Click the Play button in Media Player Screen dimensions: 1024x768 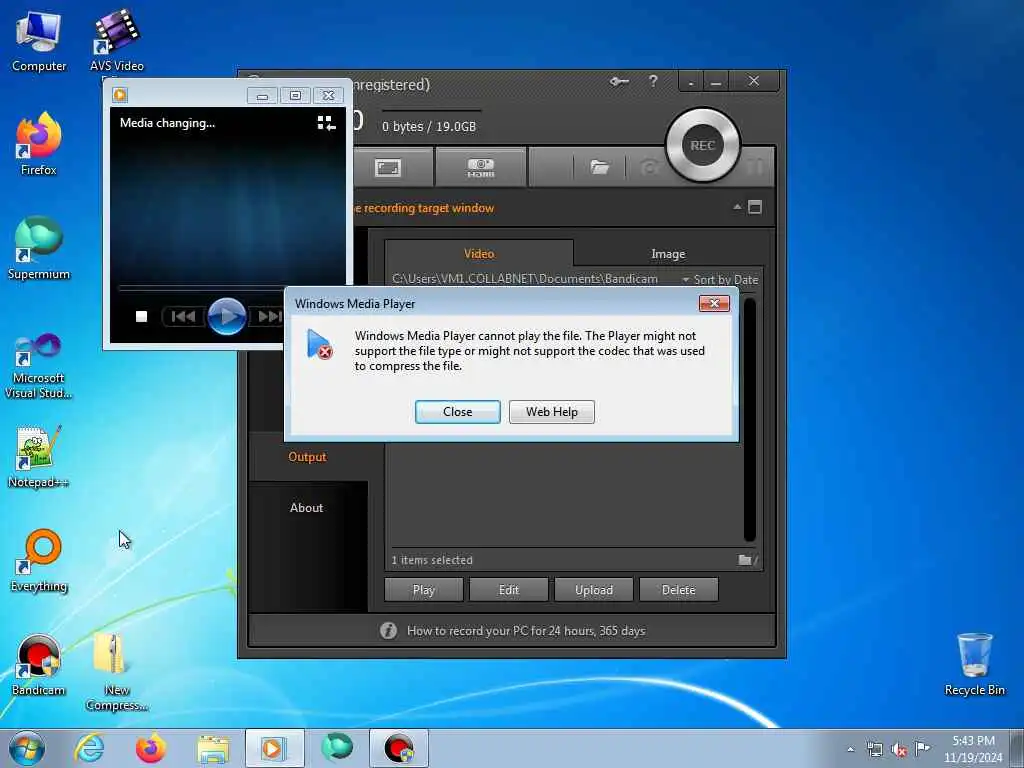click(227, 317)
